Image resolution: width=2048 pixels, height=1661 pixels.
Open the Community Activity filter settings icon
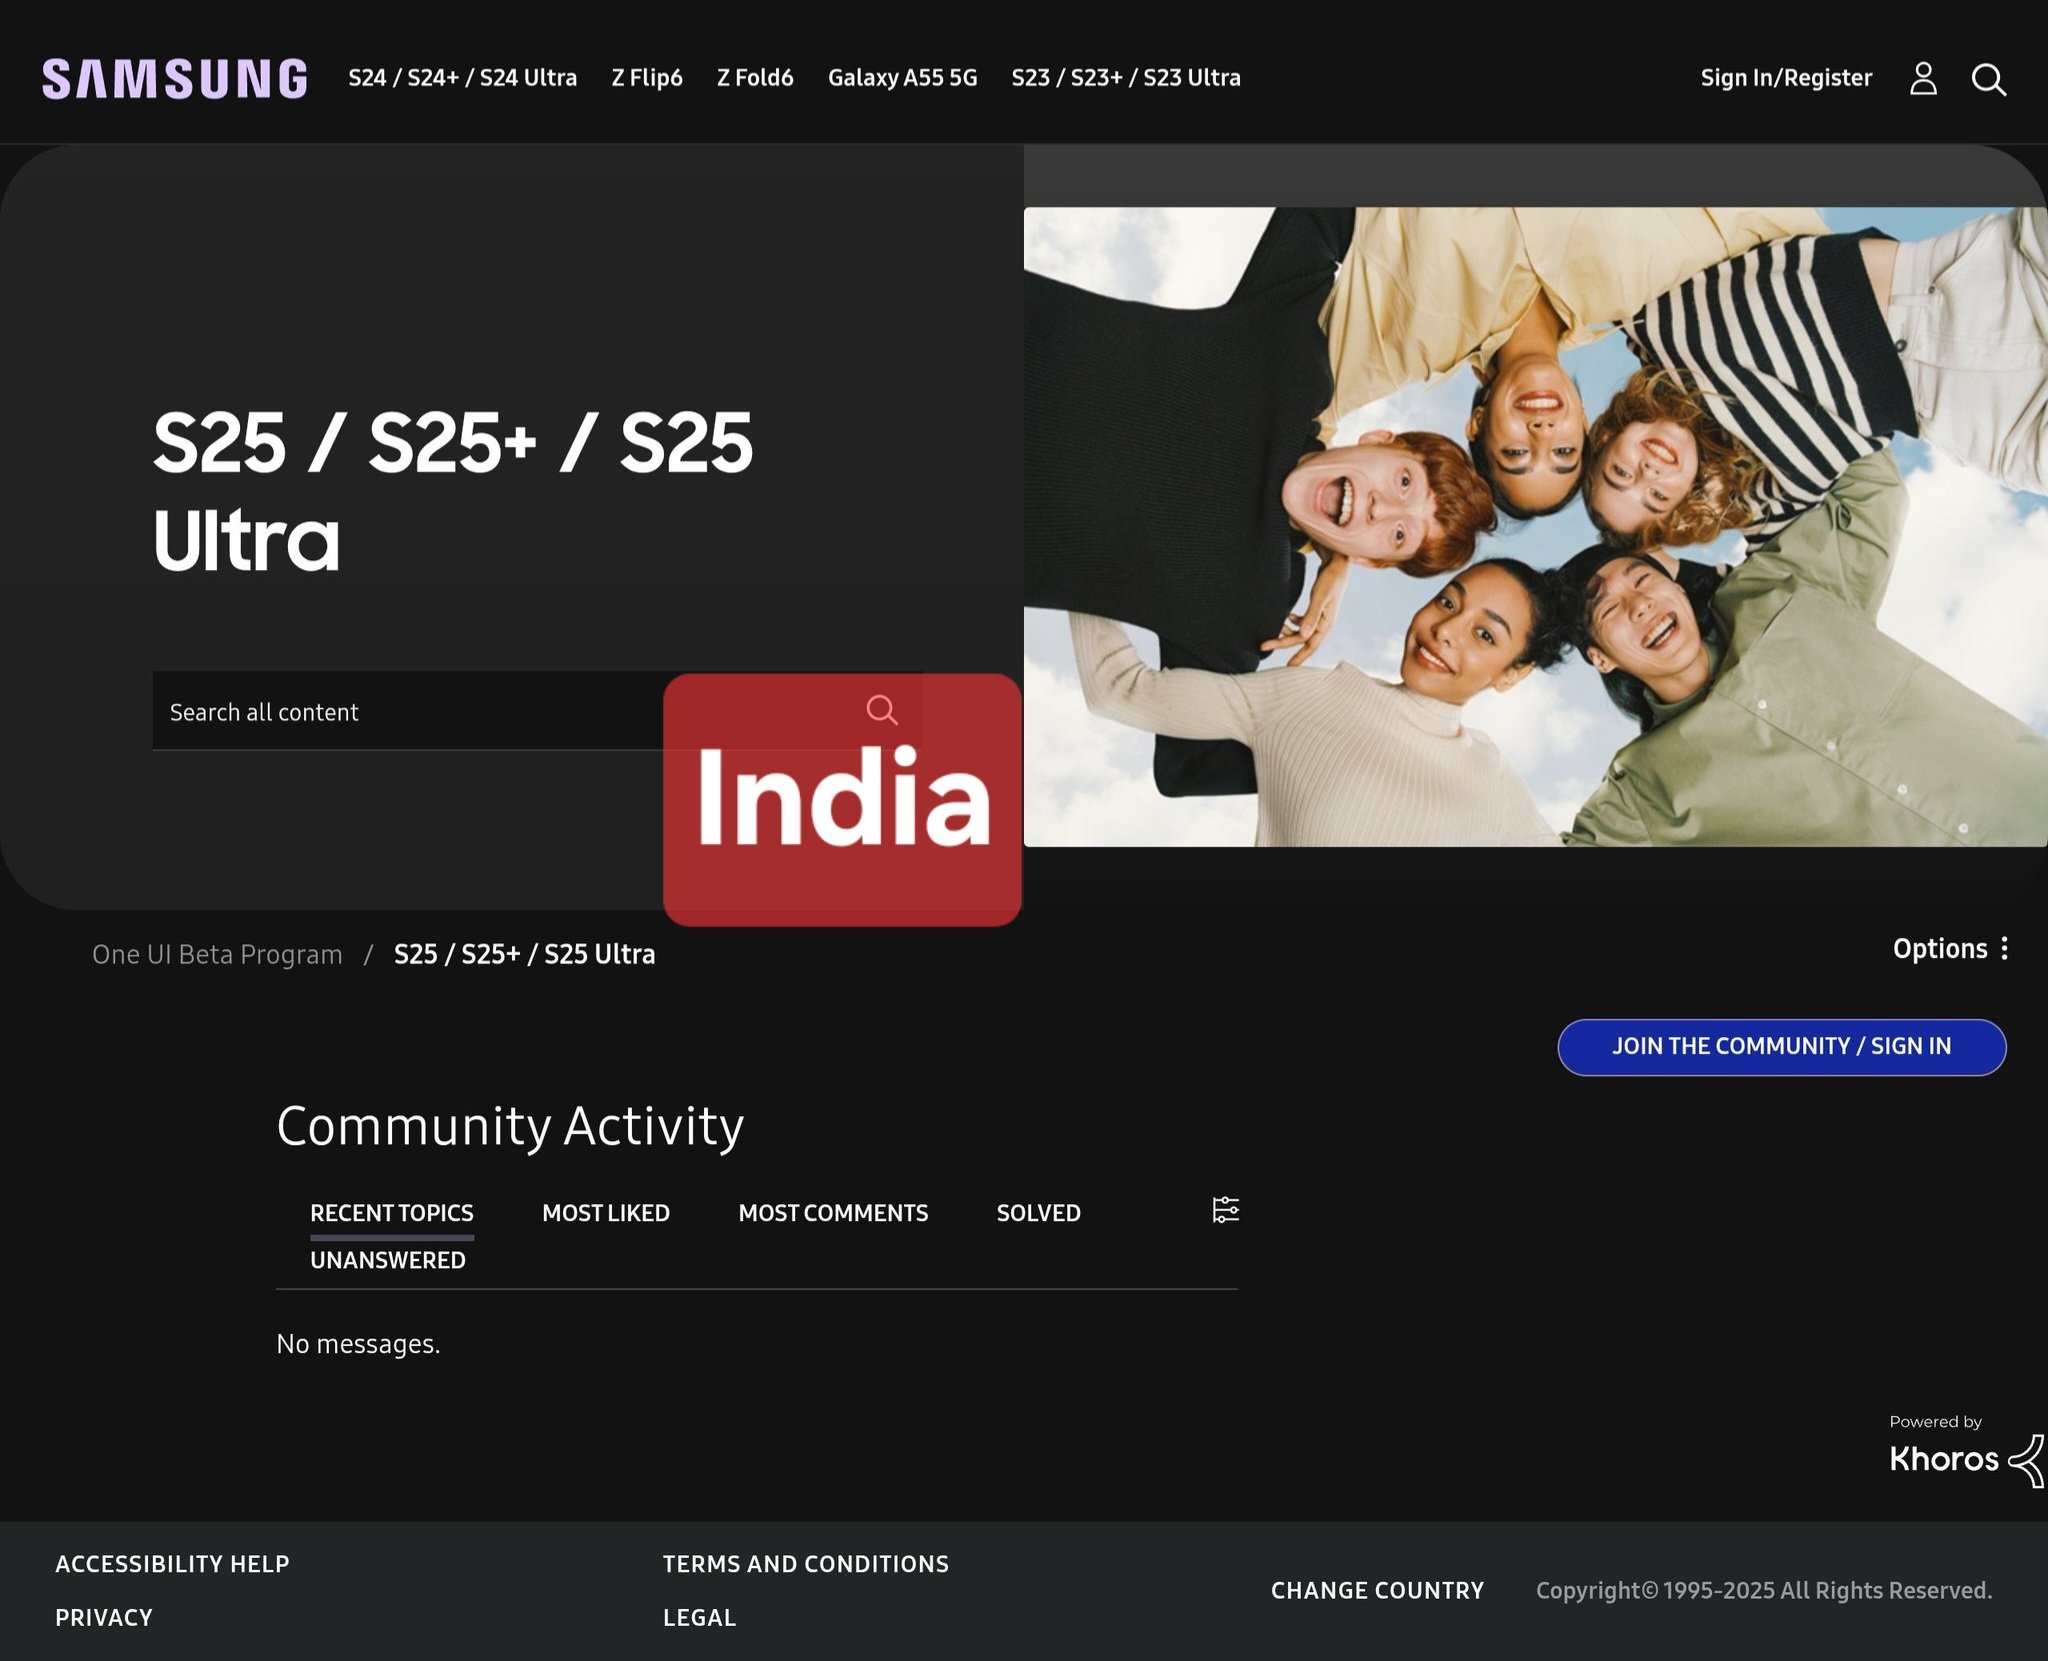click(x=1225, y=1210)
